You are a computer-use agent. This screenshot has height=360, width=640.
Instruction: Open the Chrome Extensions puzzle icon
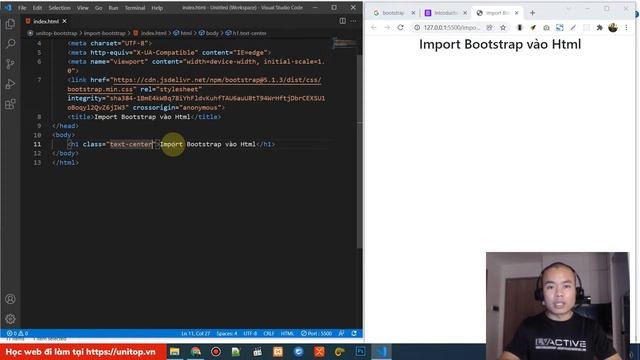[x=600, y=27]
